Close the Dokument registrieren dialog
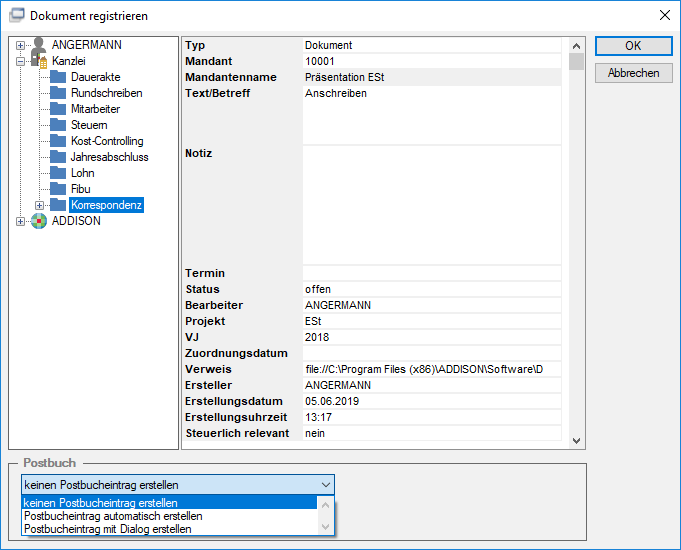Image resolution: width=681 pixels, height=550 pixels. coord(664,15)
